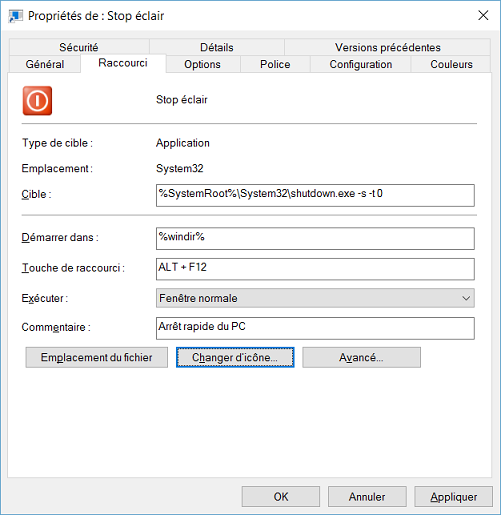Click the Commentaire text field
The width and height of the screenshot is (501, 515).
coord(315,328)
